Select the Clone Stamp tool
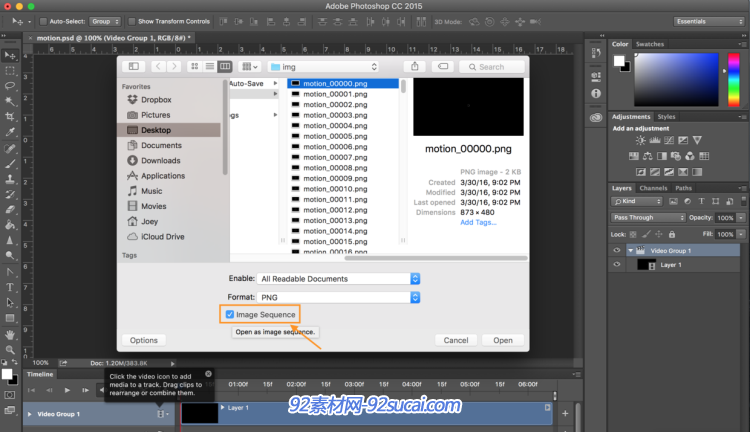This screenshot has height=432, width=750. pyautogui.click(x=10, y=179)
